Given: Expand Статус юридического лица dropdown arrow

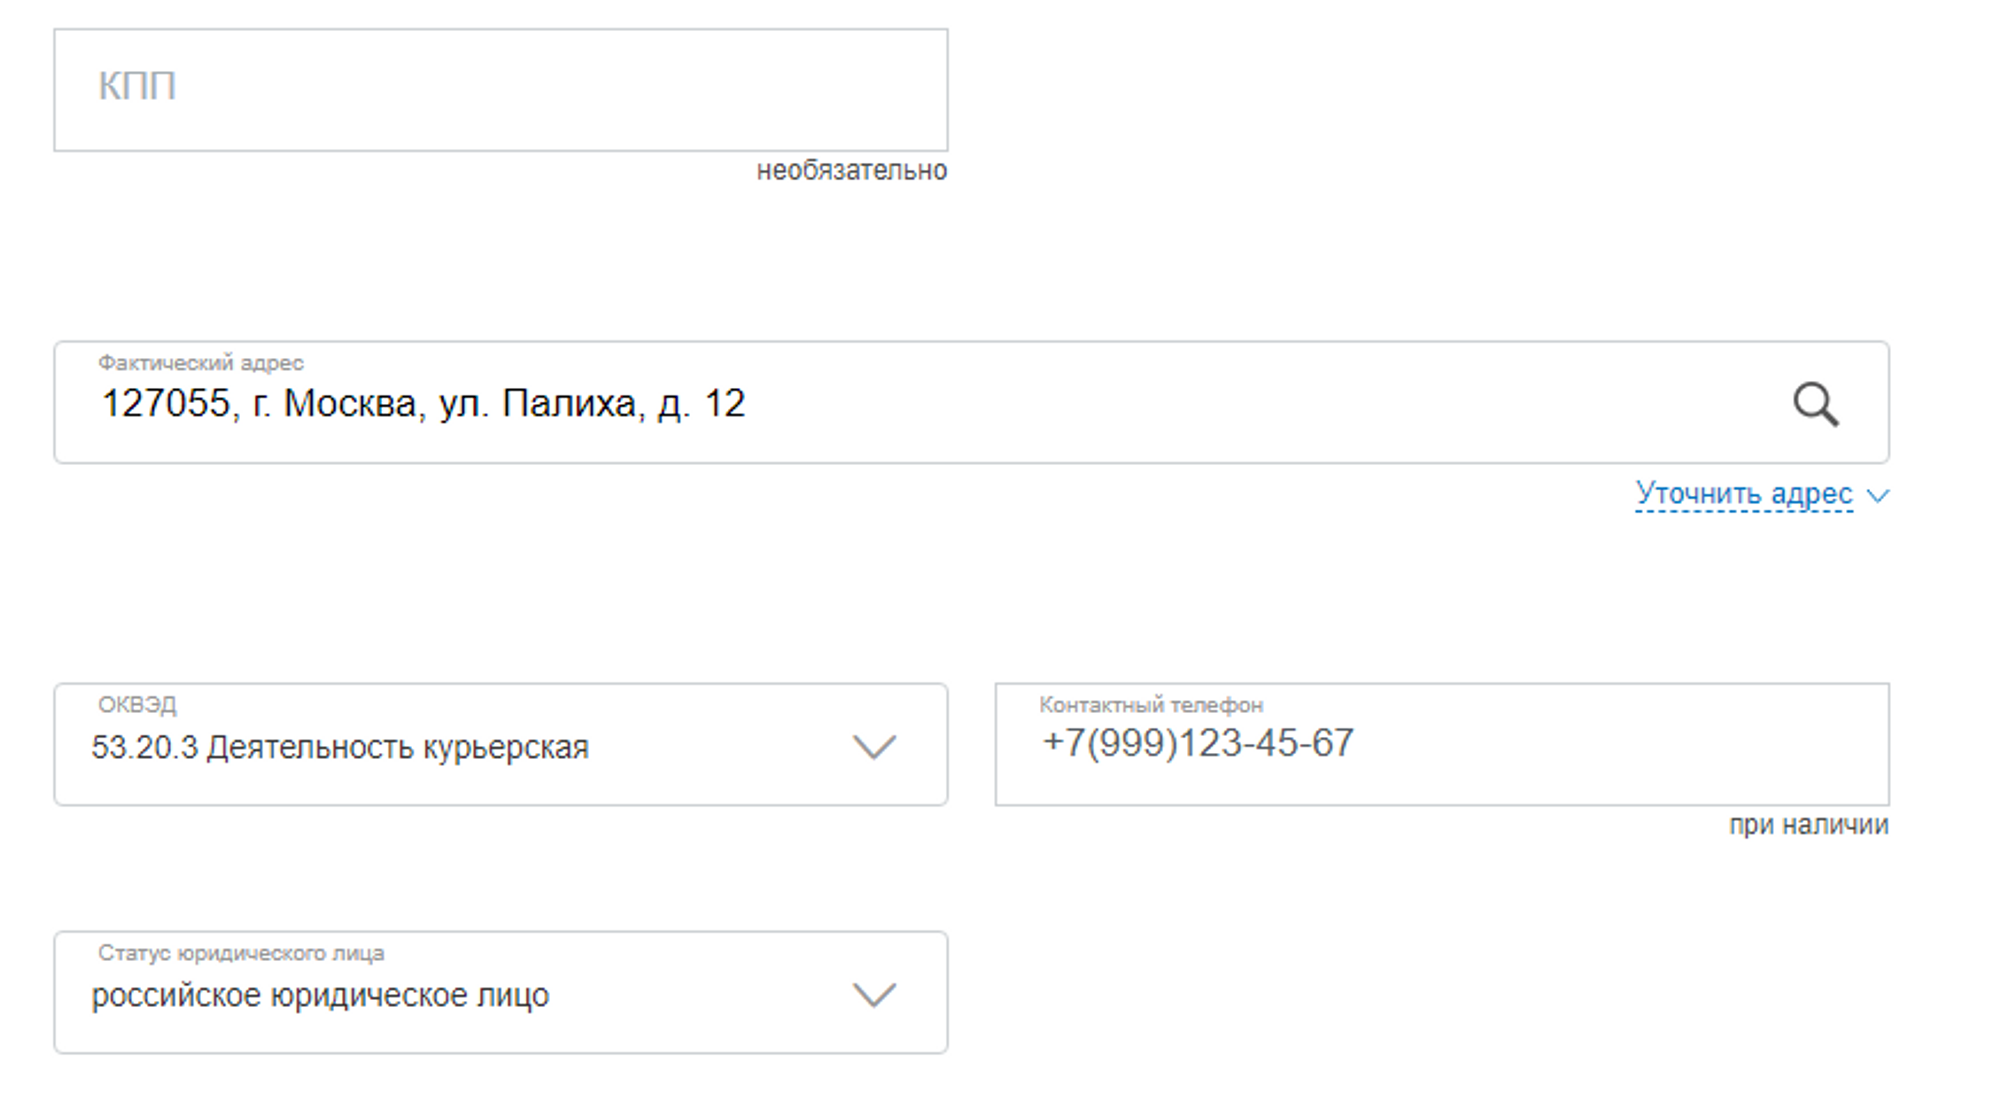Looking at the screenshot, I should [874, 995].
